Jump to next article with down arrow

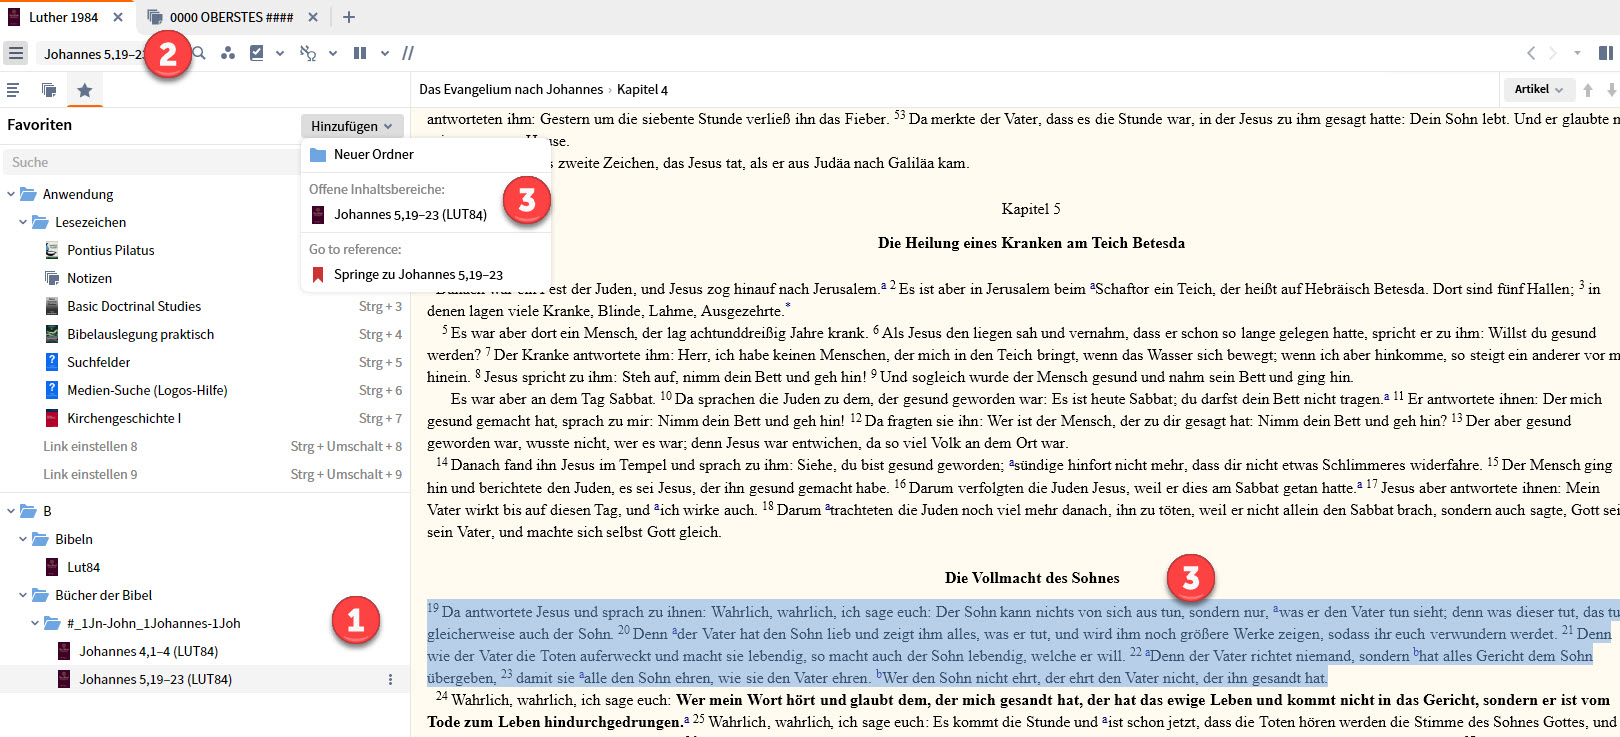pos(1611,90)
